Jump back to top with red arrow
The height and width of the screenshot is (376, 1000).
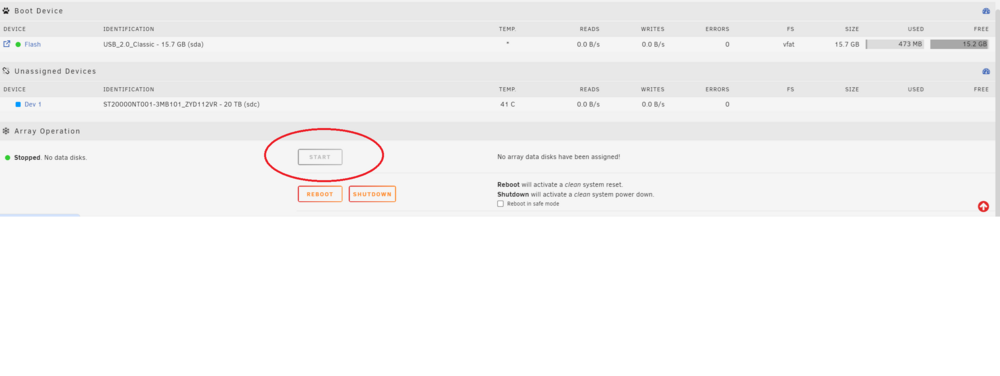pyautogui.click(x=983, y=206)
